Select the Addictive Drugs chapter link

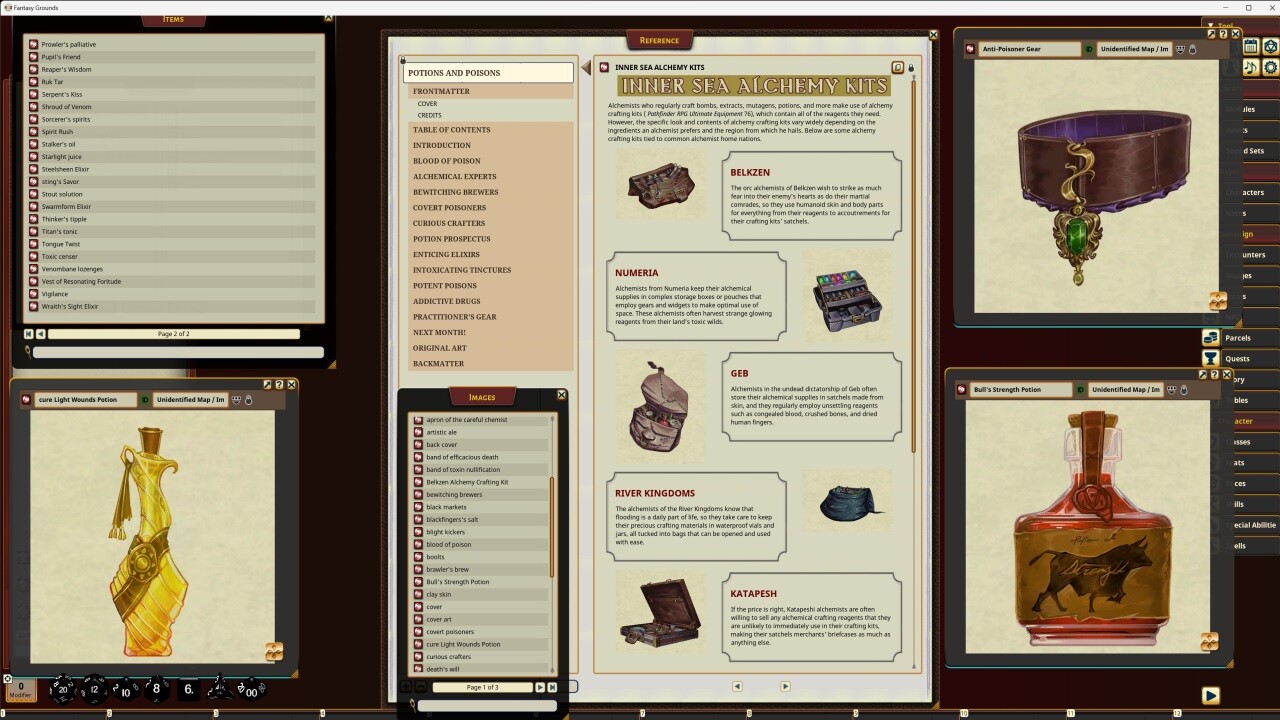pyautogui.click(x=445, y=301)
